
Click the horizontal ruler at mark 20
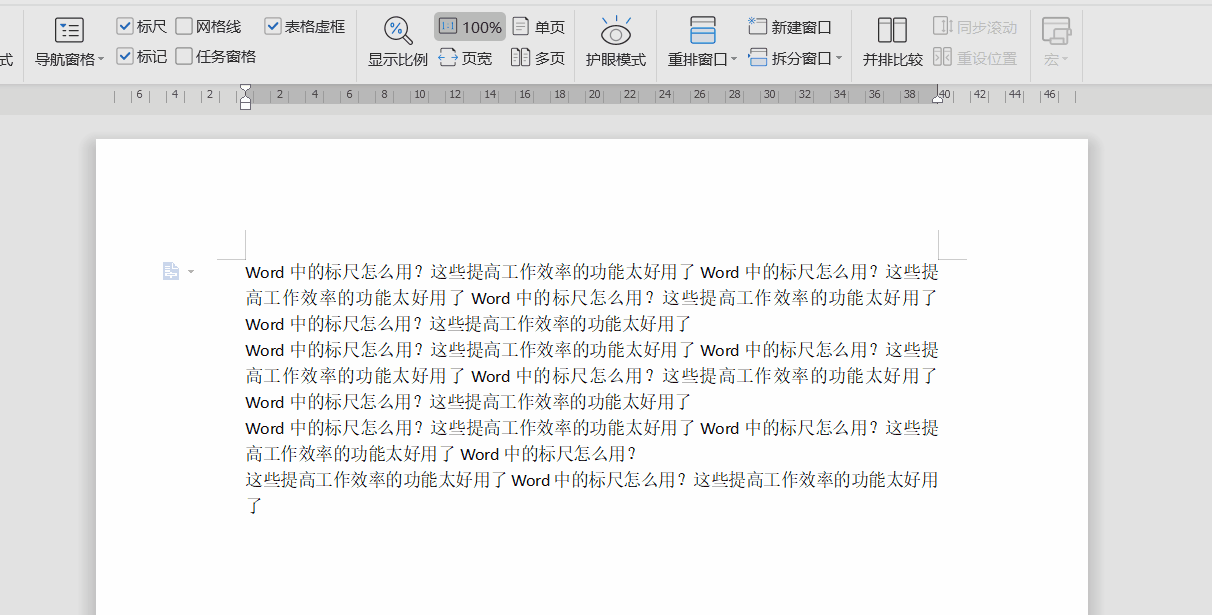click(594, 96)
